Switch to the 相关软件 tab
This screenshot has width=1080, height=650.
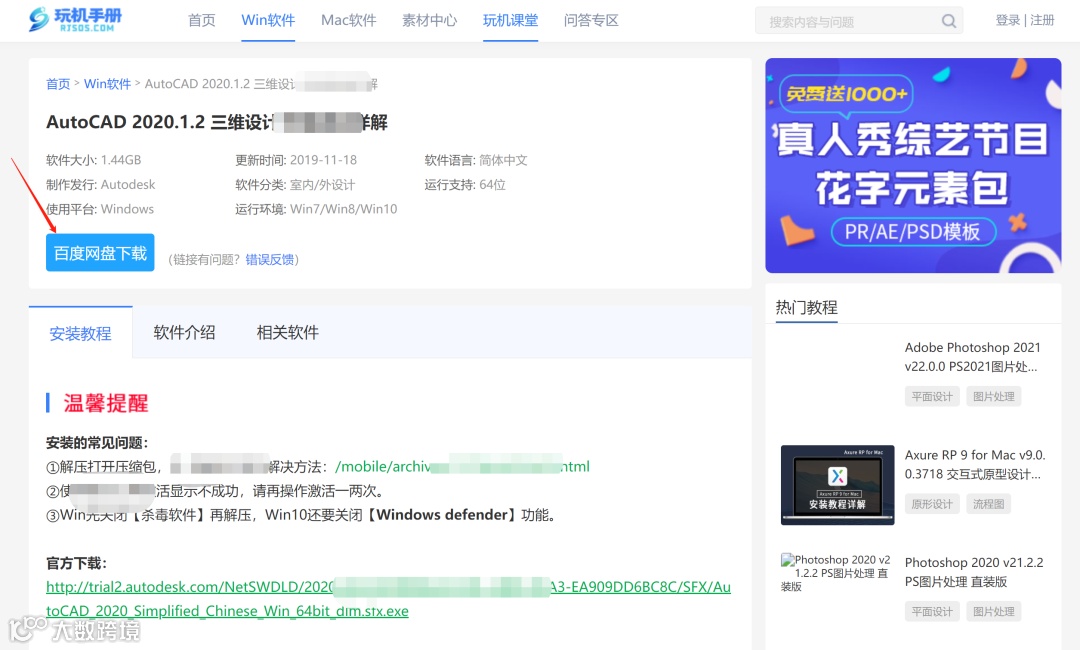(x=287, y=333)
